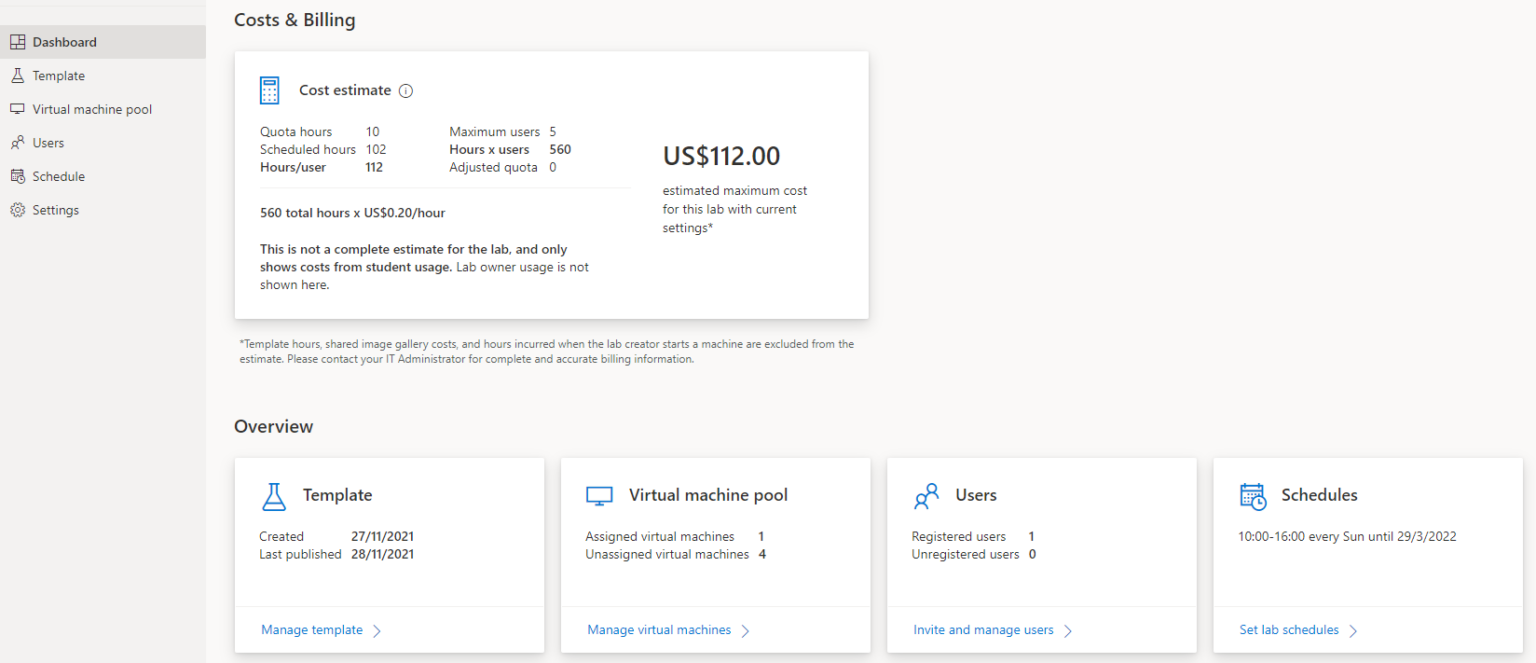This screenshot has width=1536, height=663.
Task: Click the info icon next to Cost estimate
Action: coord(405,90)
